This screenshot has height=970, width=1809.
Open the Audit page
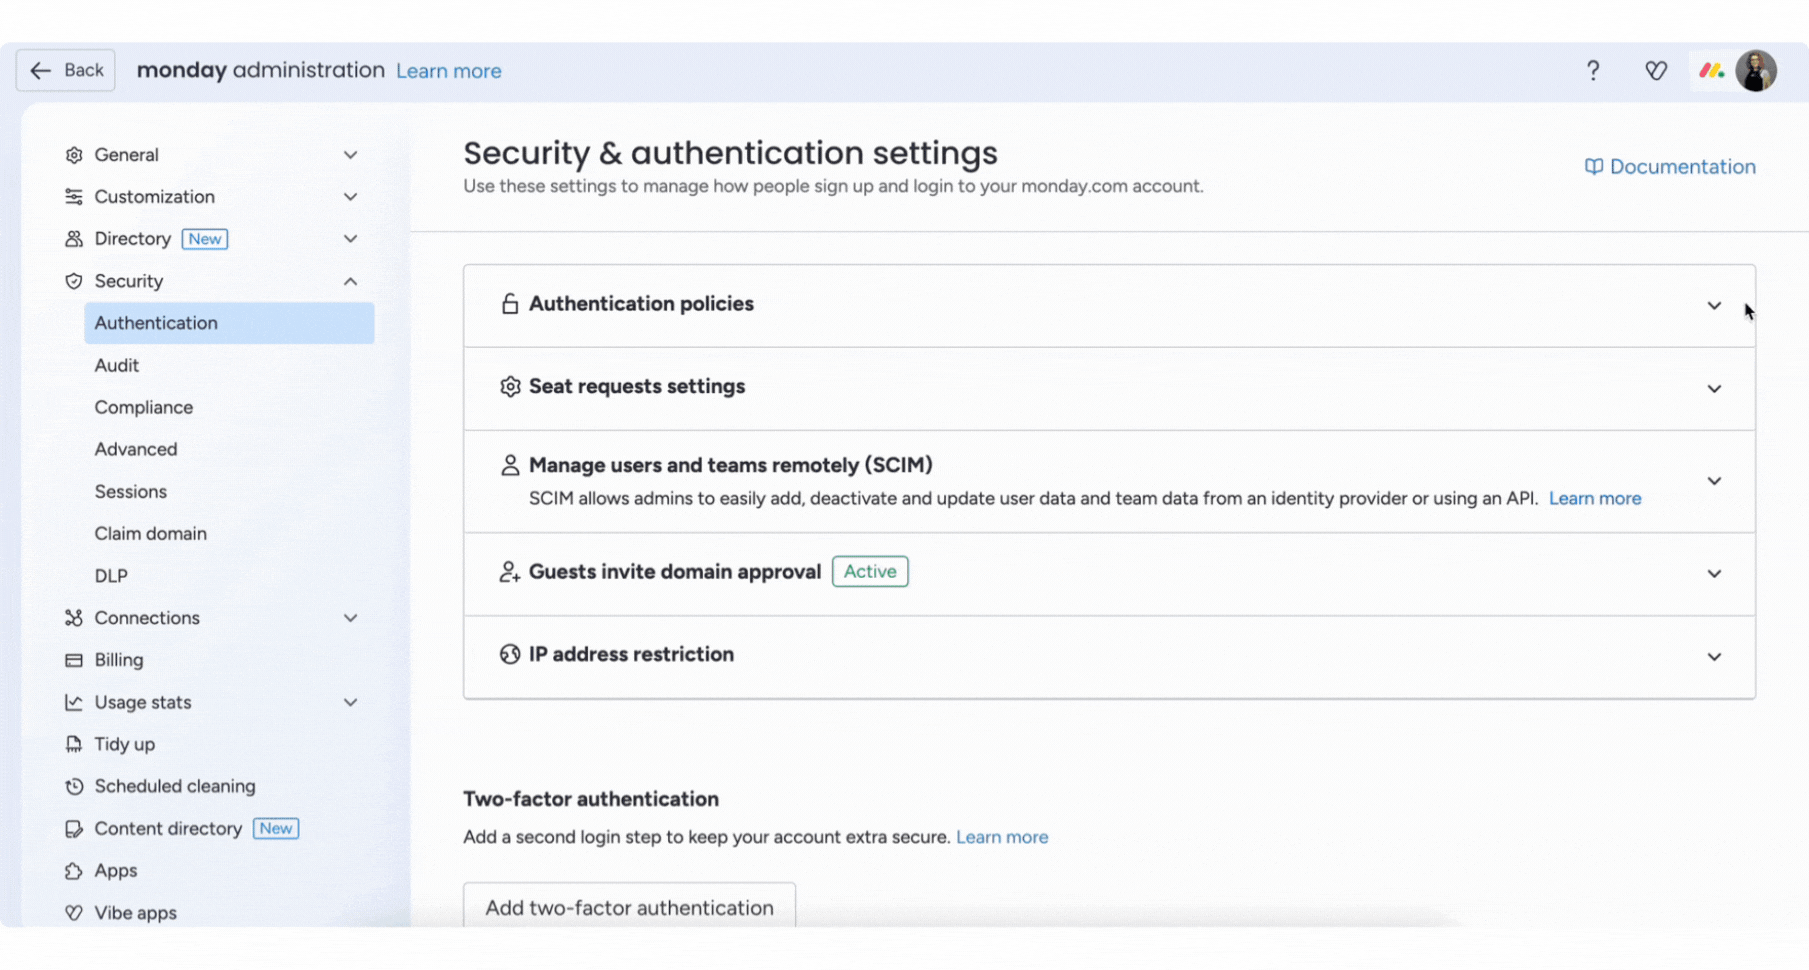point(117,365)
